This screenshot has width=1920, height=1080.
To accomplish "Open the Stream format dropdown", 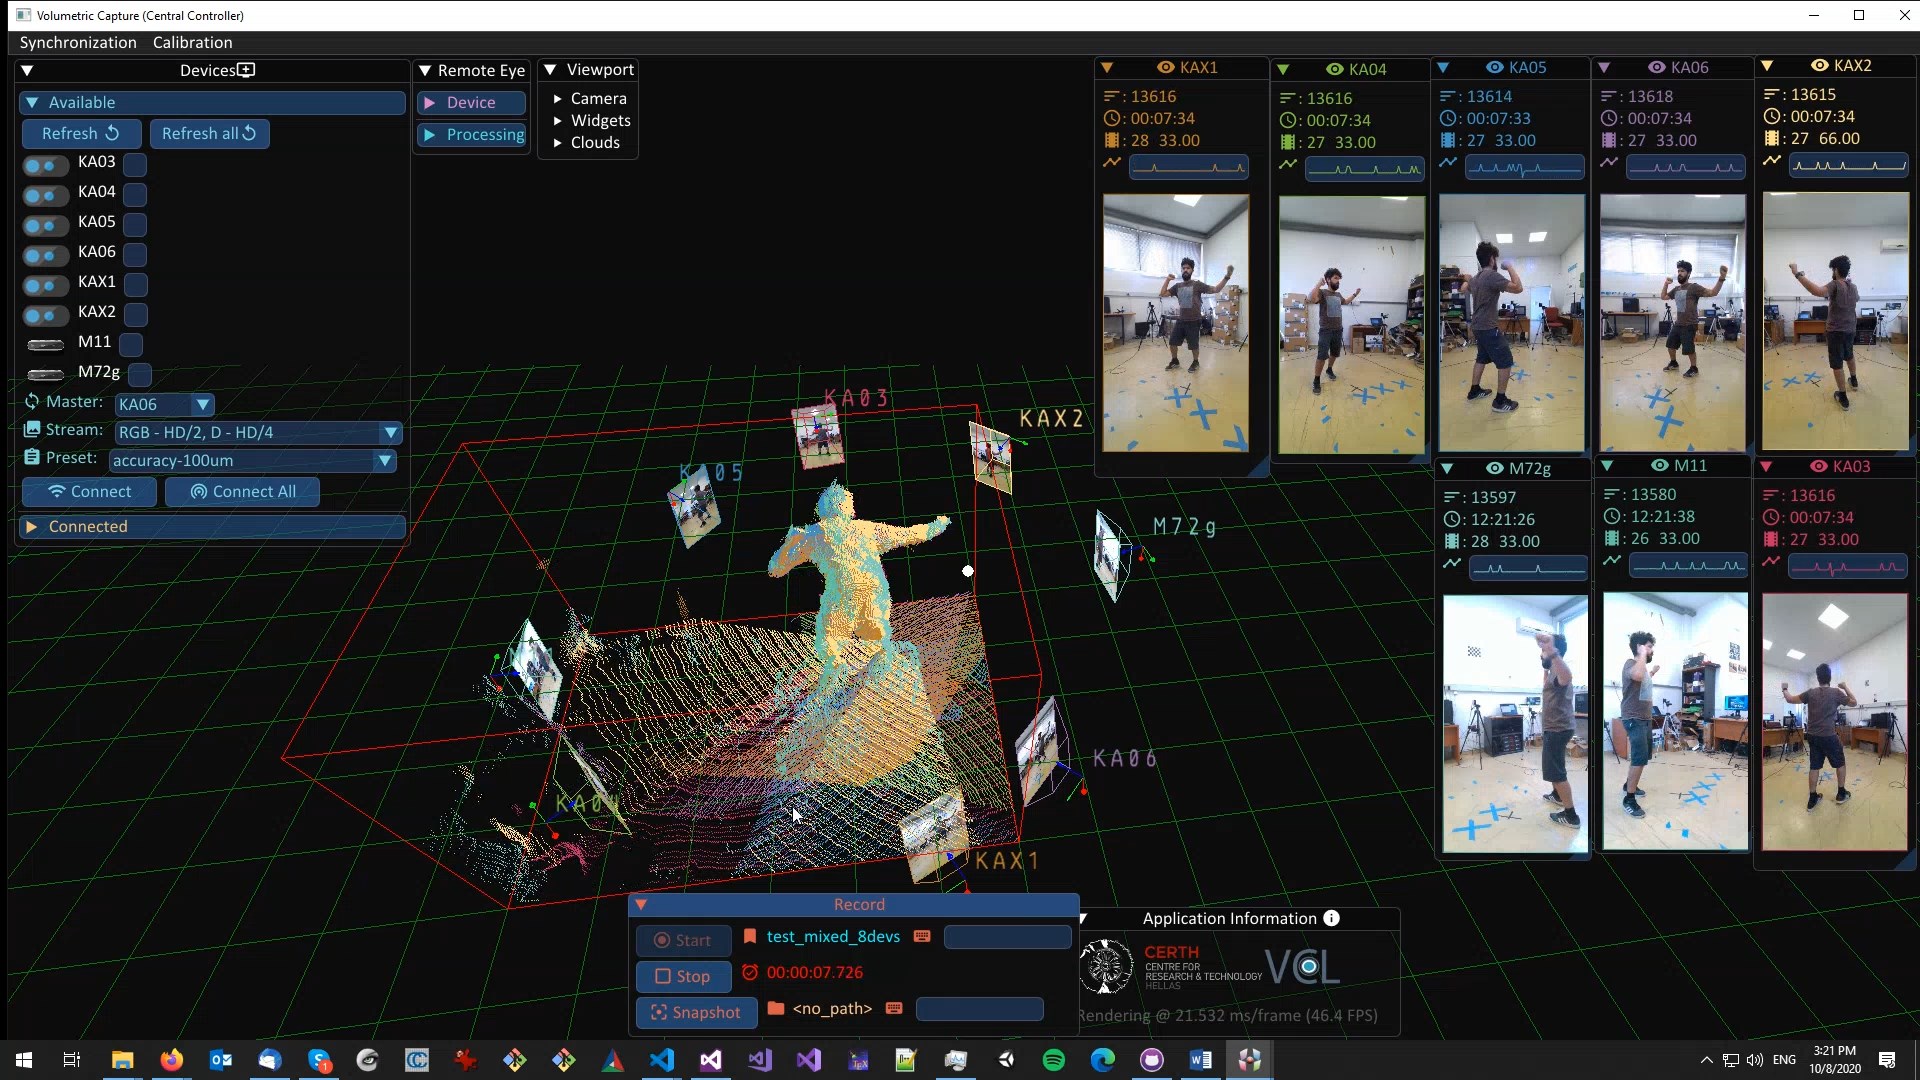I will pyautogui.click(x=390, y=432).
